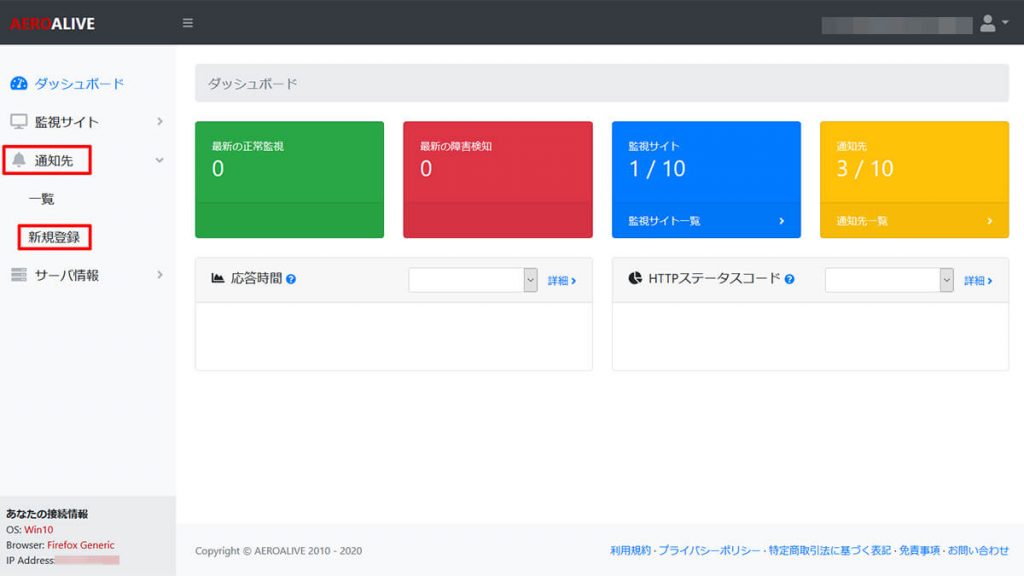Select 監視サイト in the sidebar

tap(67, 121)
